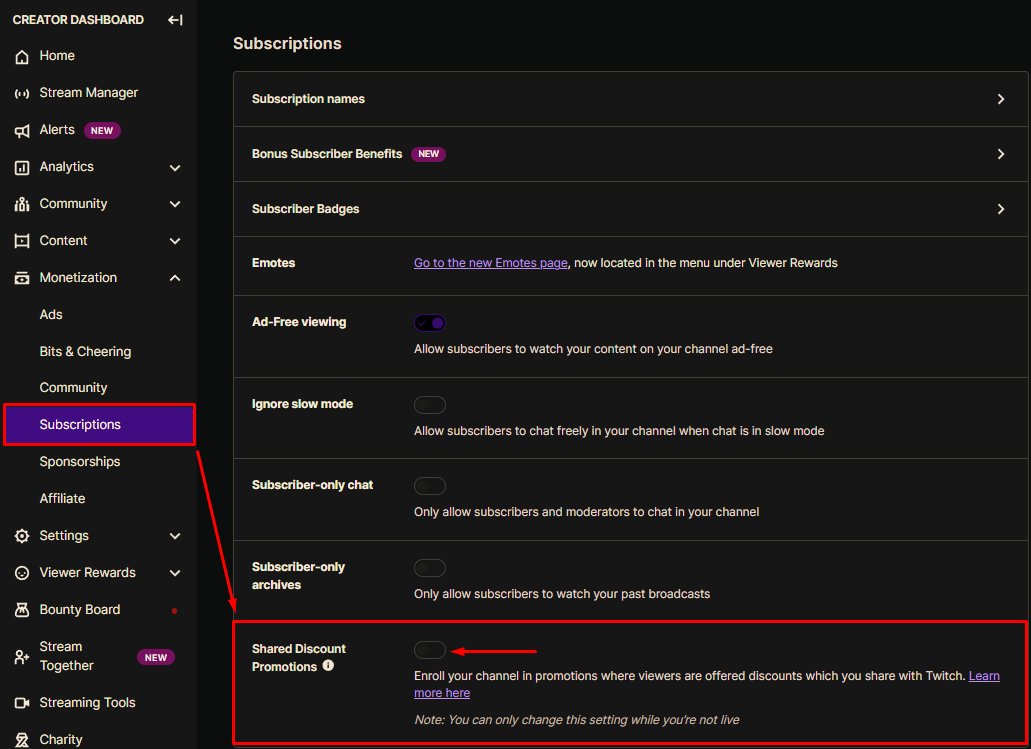Screen dimensions: 1031x749
Task: Click the Content frame icon
Action: [22, 241]
